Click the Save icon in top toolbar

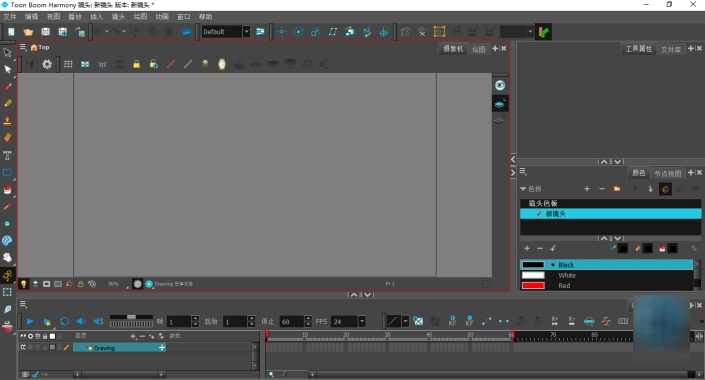[45, 32]
